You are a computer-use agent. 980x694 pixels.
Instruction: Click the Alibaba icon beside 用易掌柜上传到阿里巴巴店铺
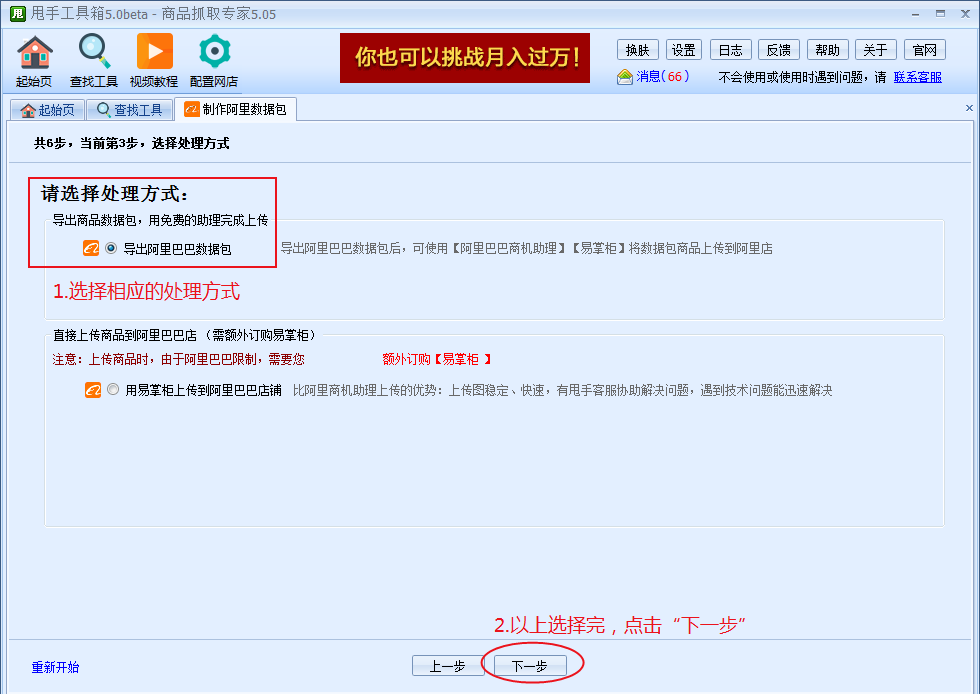click(93, 390)
